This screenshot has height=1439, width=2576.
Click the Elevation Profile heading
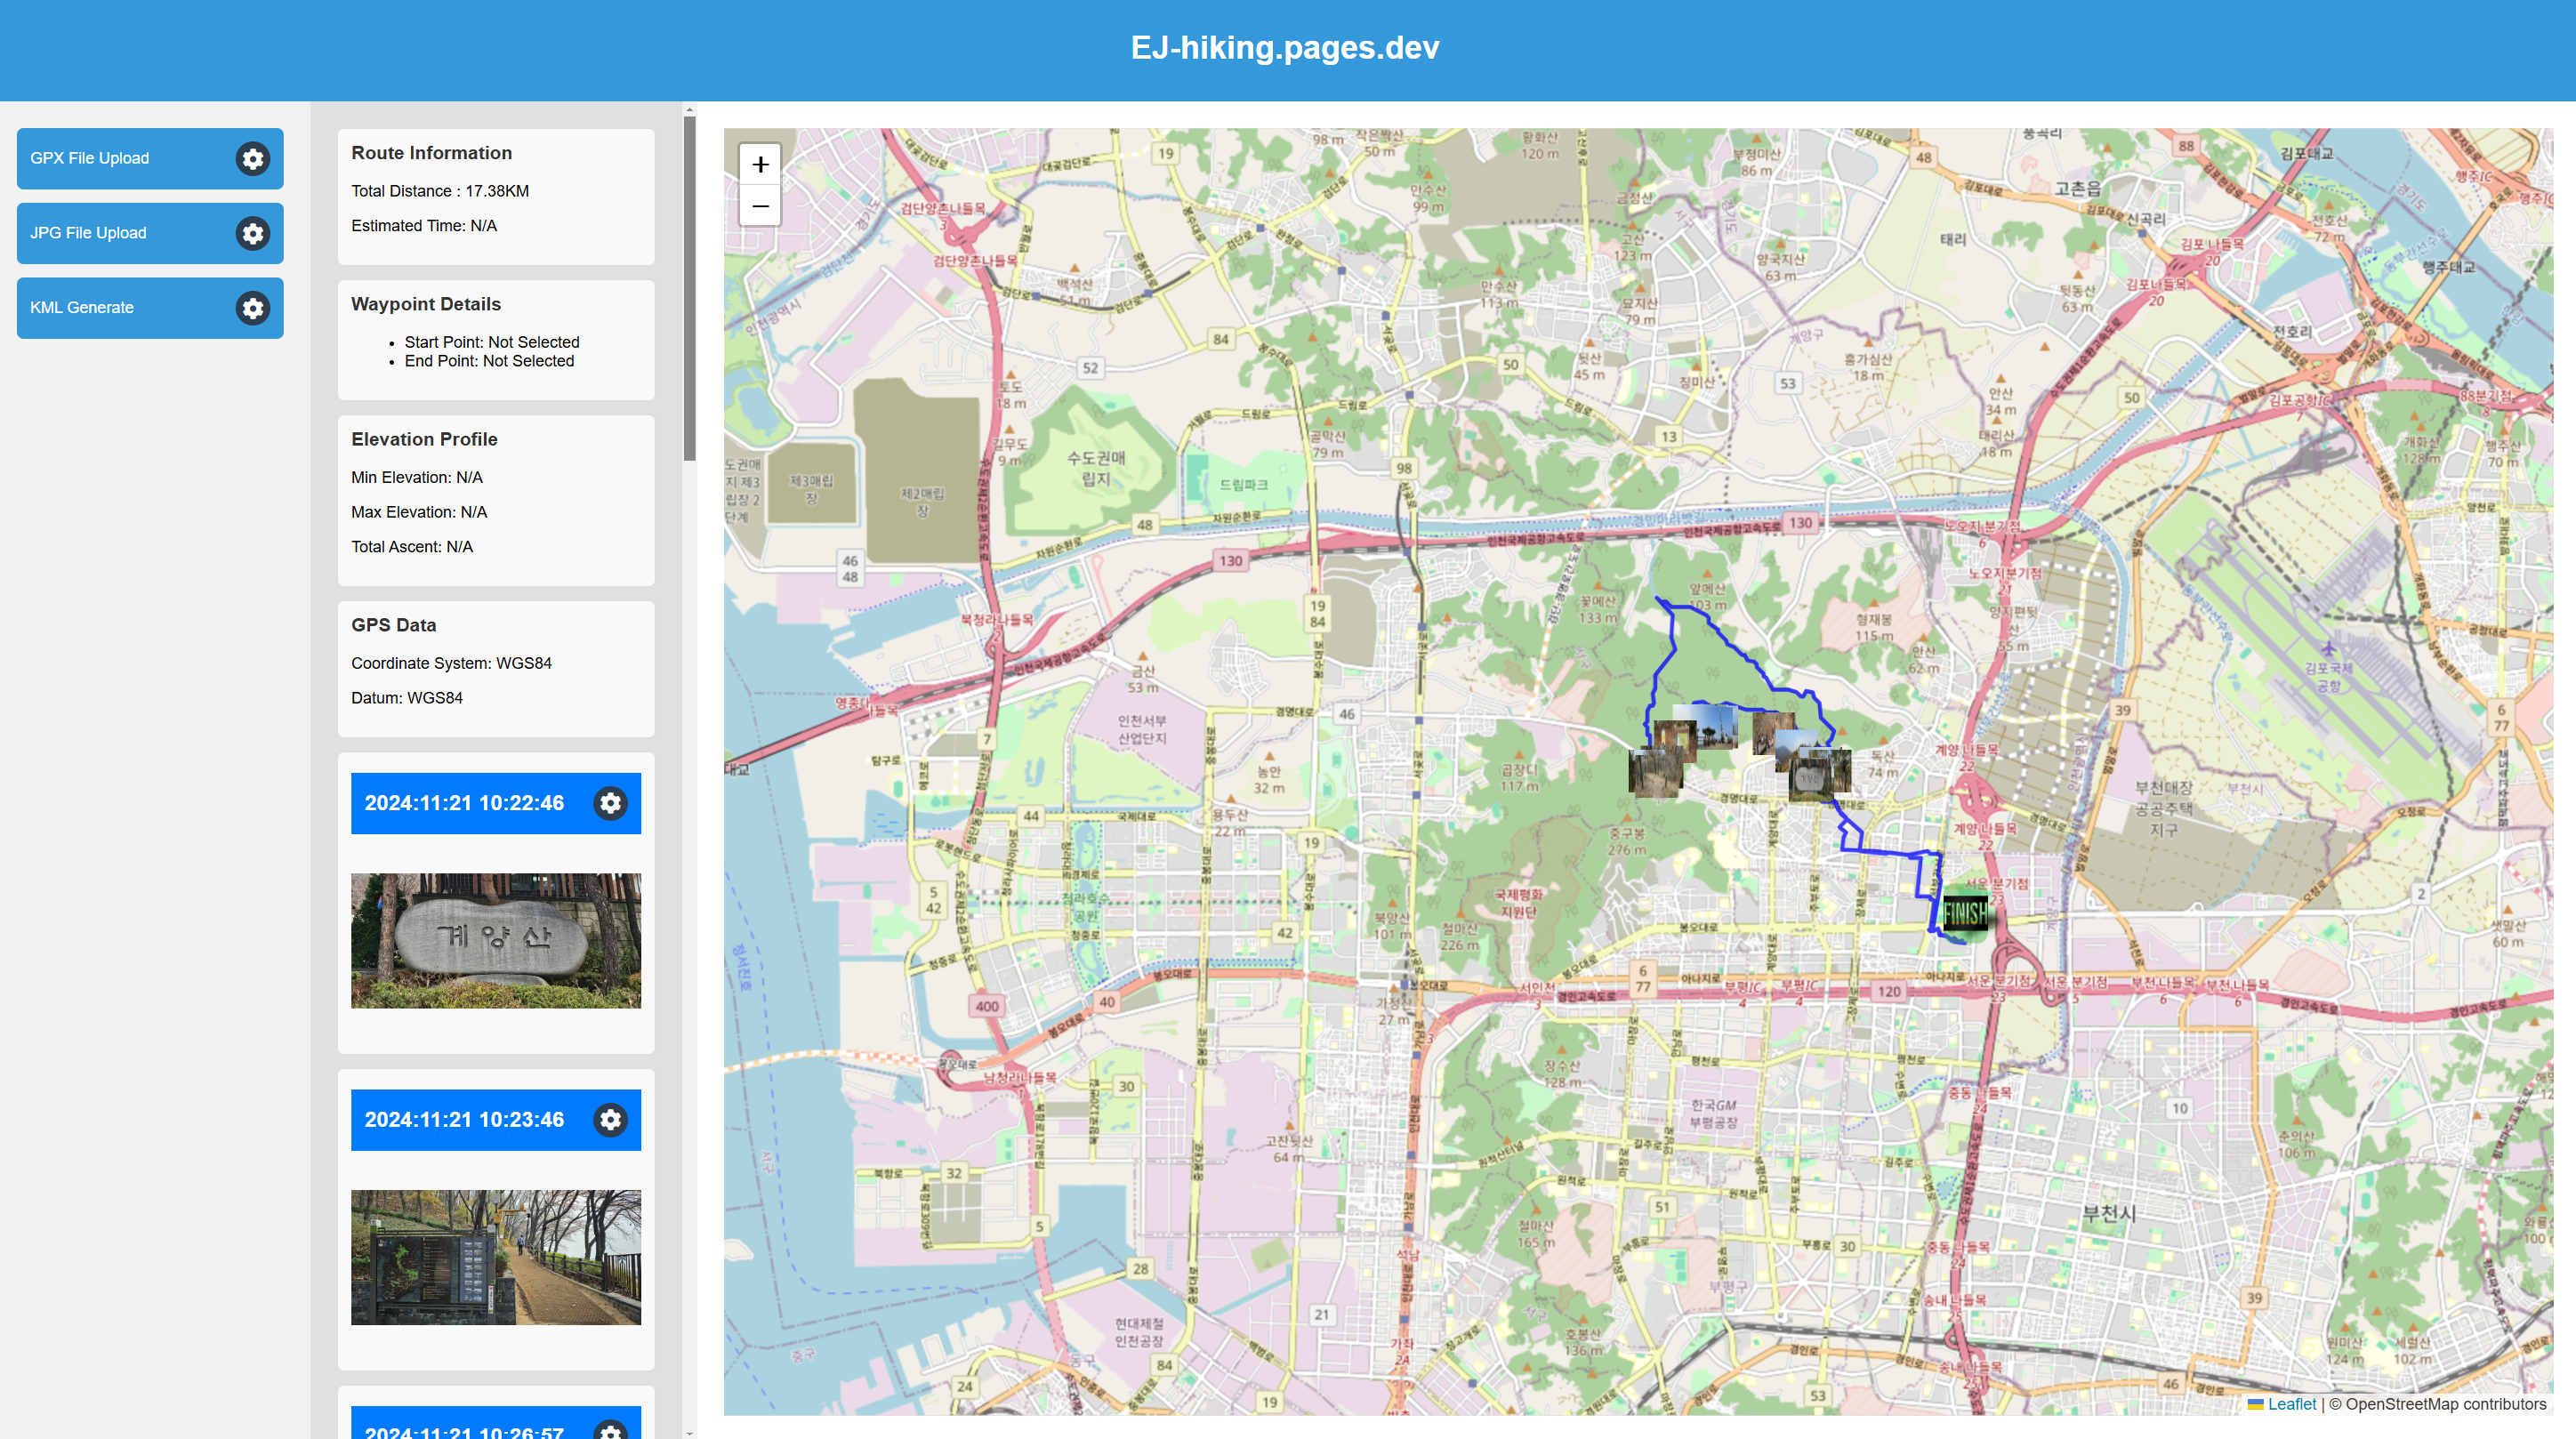click(424, 439)
